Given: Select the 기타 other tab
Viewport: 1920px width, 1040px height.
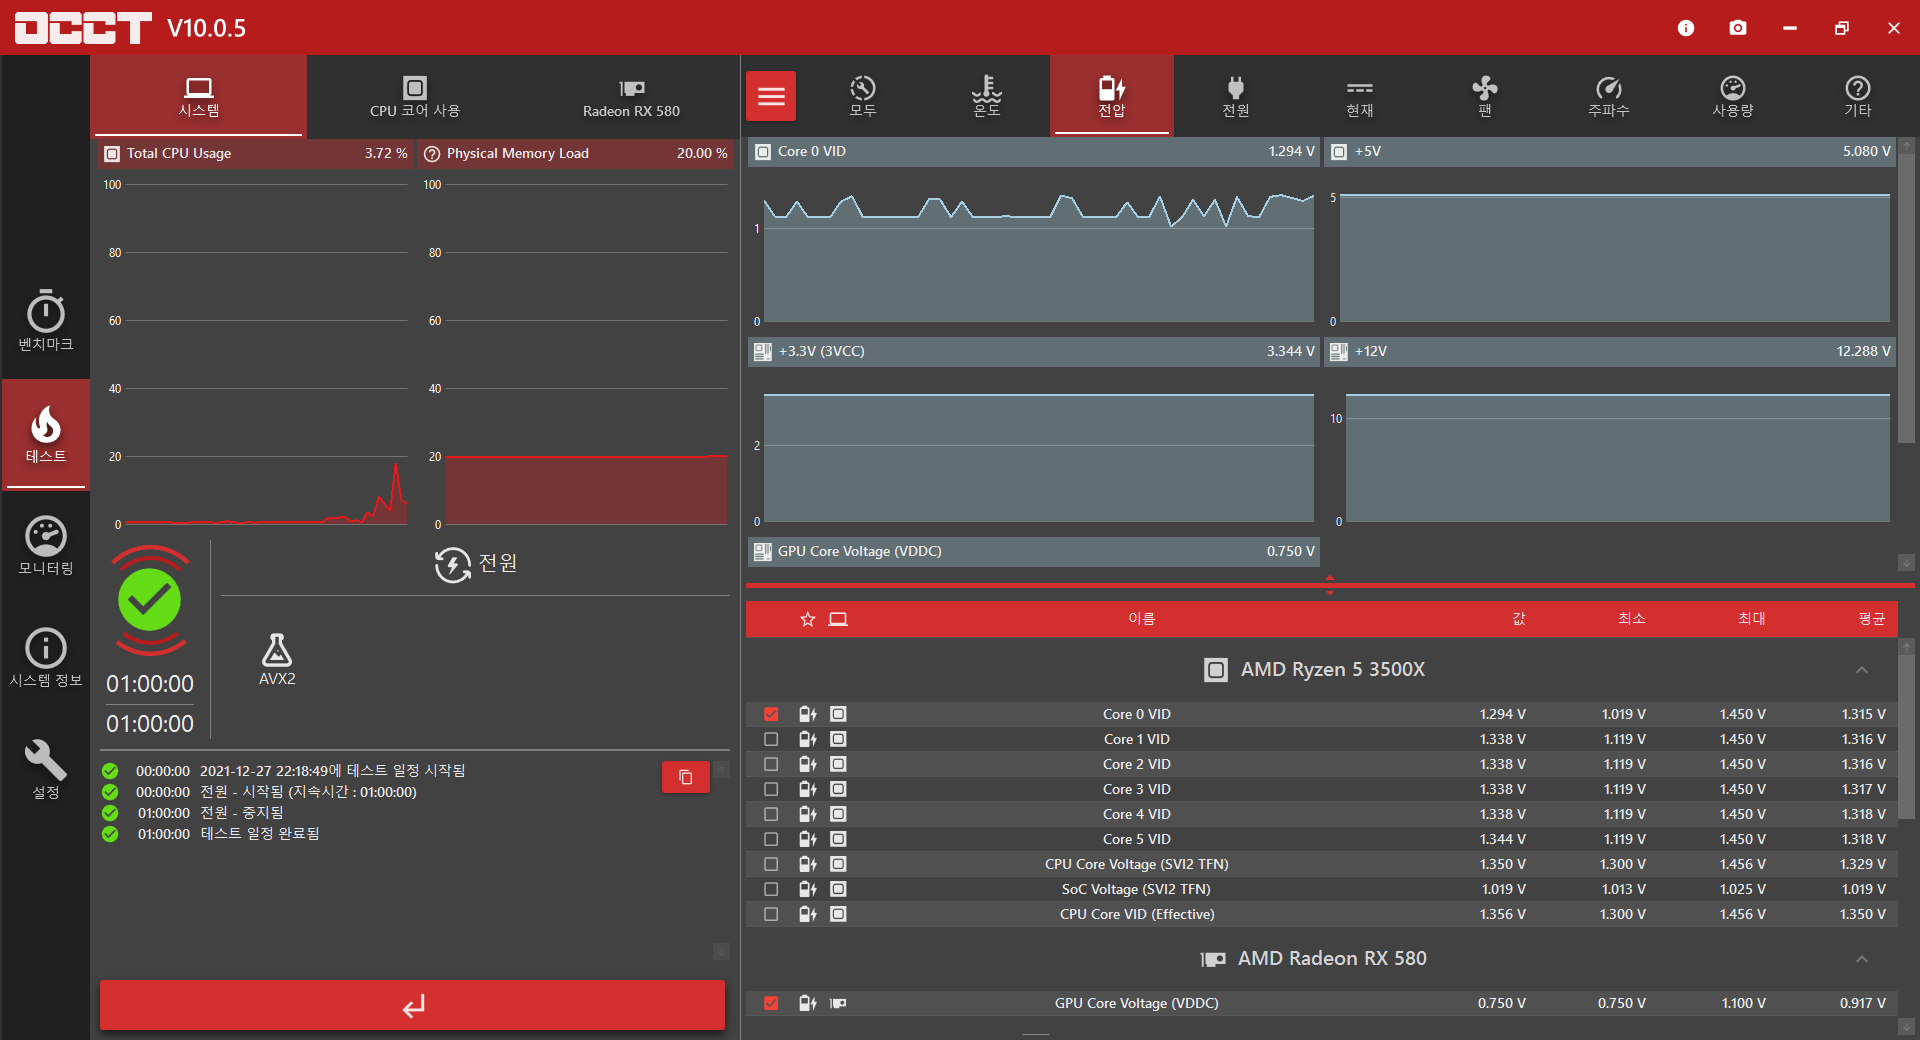Looking at the screenshot, I should (1858, 96).
